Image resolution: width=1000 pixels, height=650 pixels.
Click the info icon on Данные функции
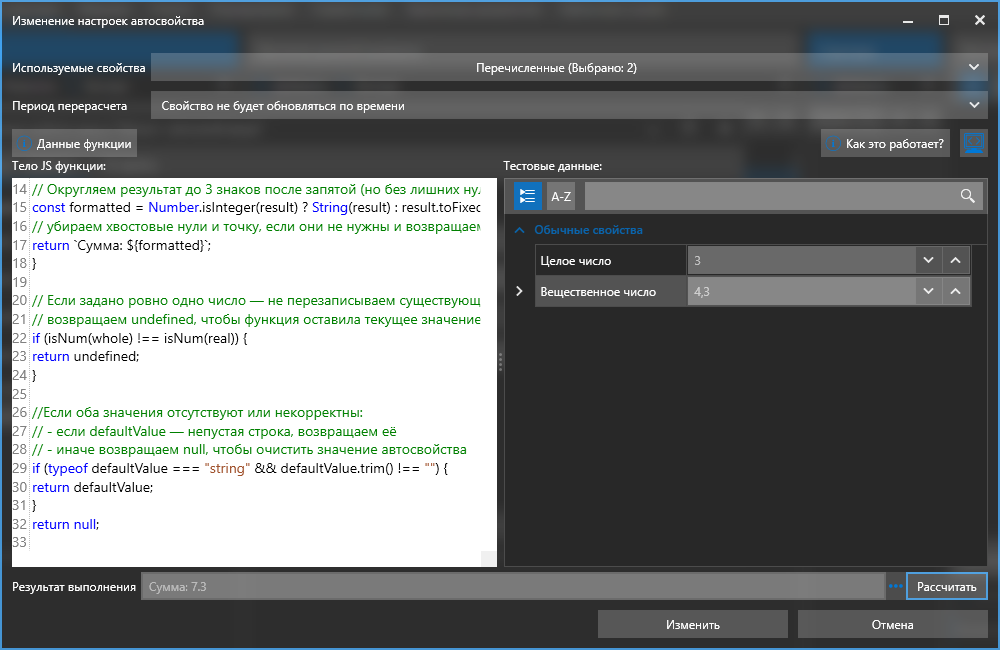coord(26,144)
